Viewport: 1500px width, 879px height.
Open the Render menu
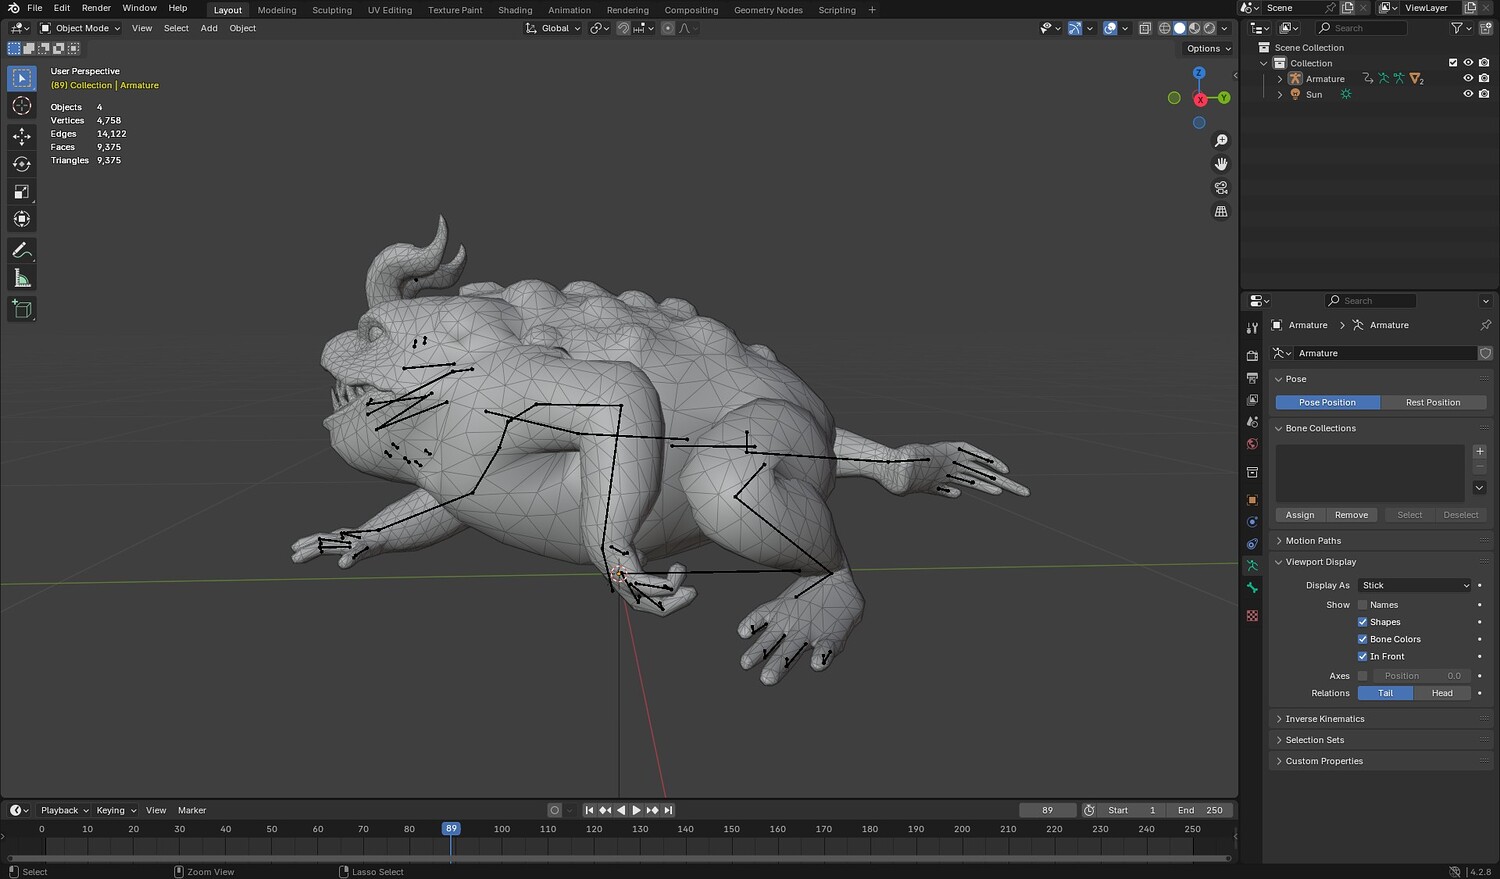pos(96,8)
